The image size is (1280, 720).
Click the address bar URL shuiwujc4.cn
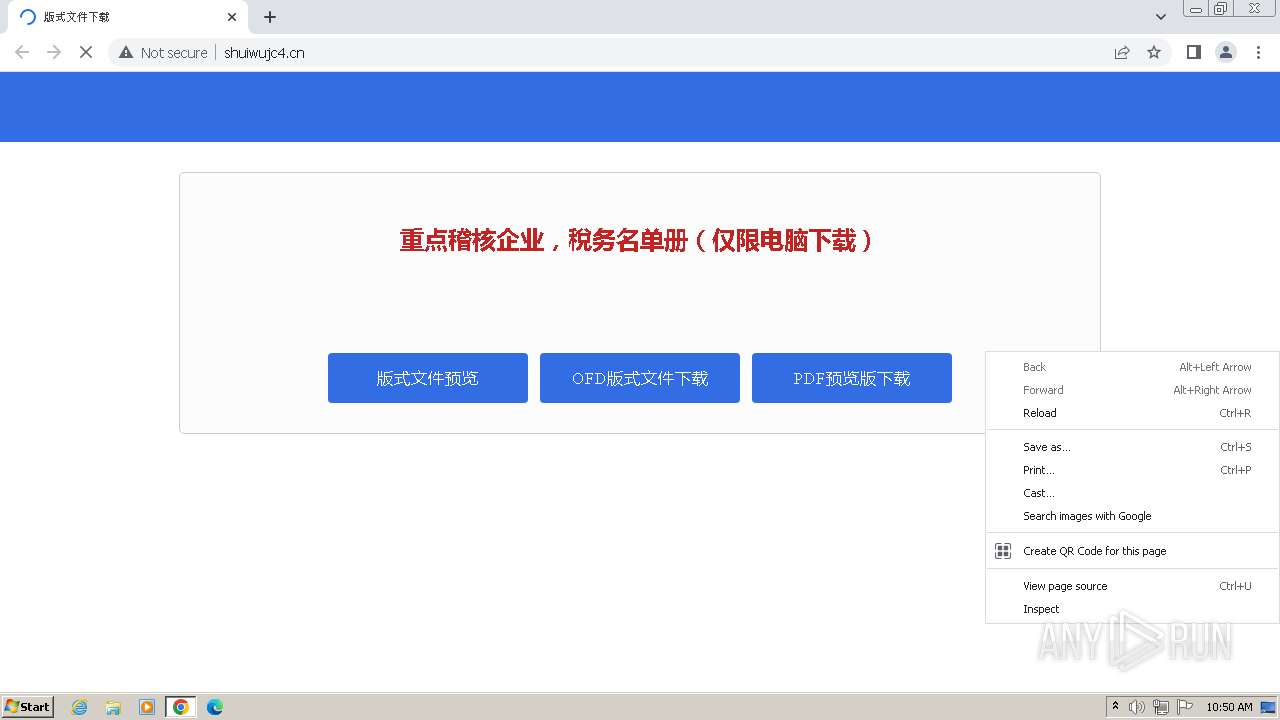click(x=264, y=52)
